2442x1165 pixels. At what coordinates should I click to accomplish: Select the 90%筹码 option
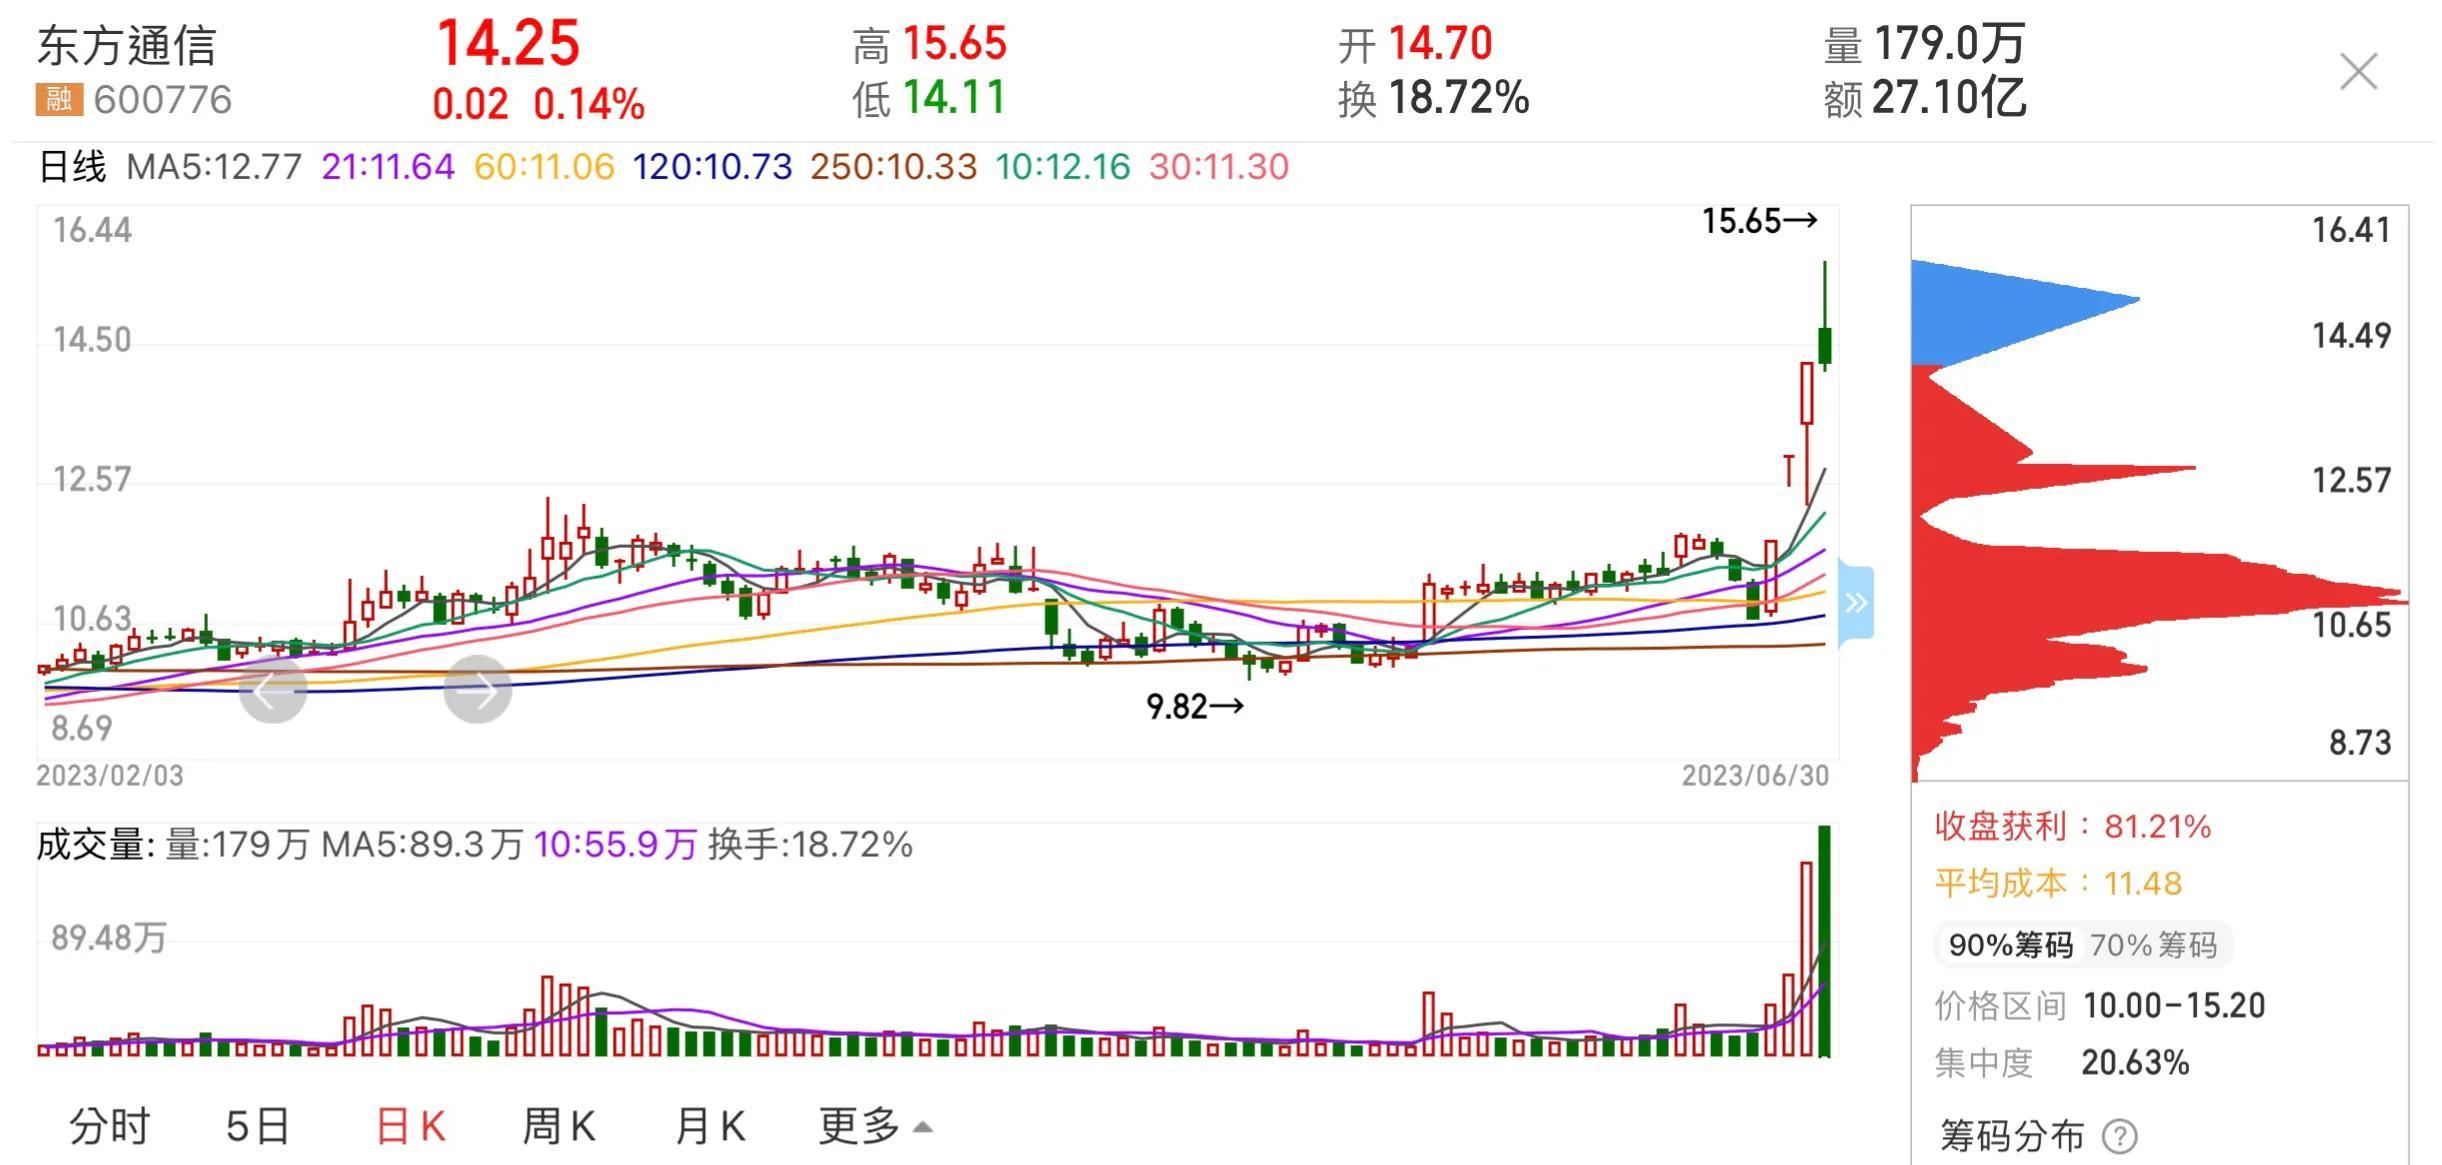click(2010, 945)
